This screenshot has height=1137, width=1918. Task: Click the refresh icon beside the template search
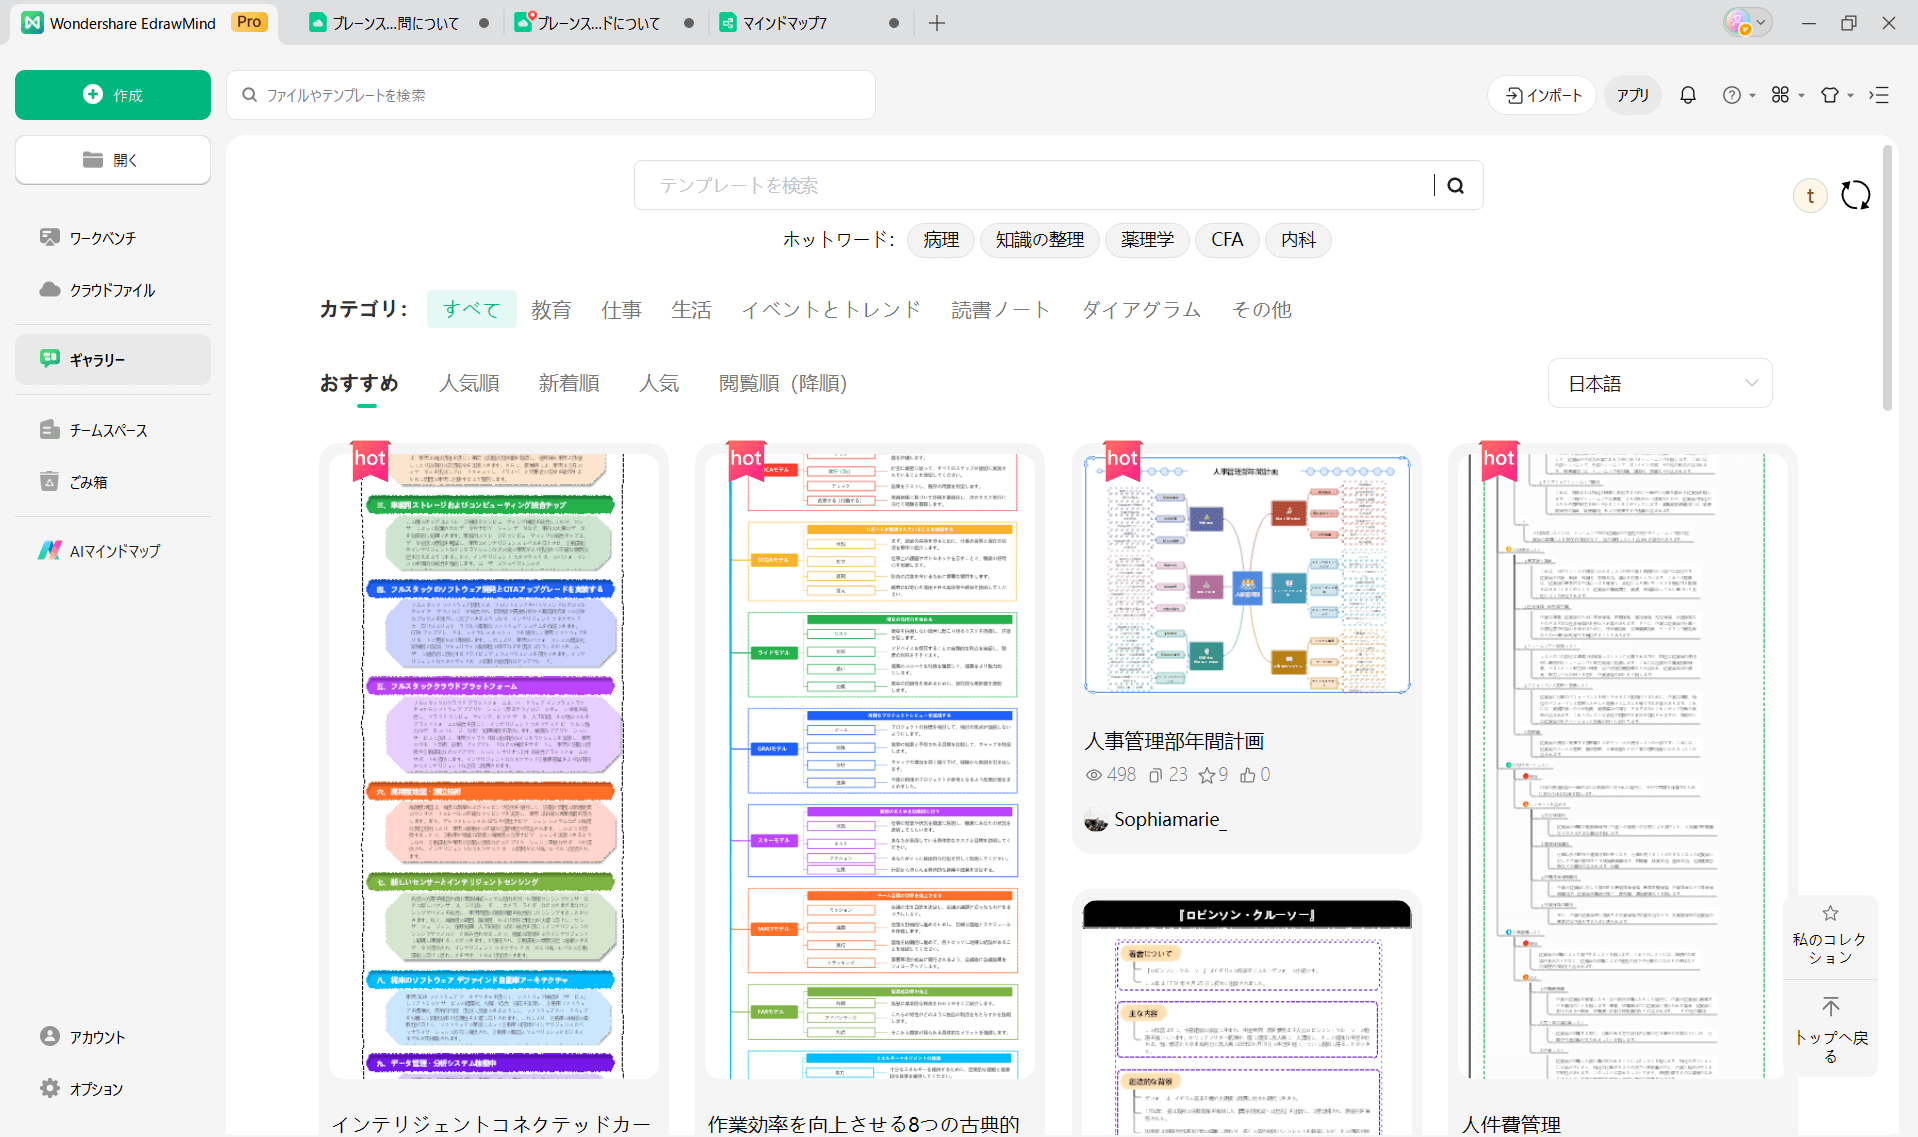pos(1855,195)
